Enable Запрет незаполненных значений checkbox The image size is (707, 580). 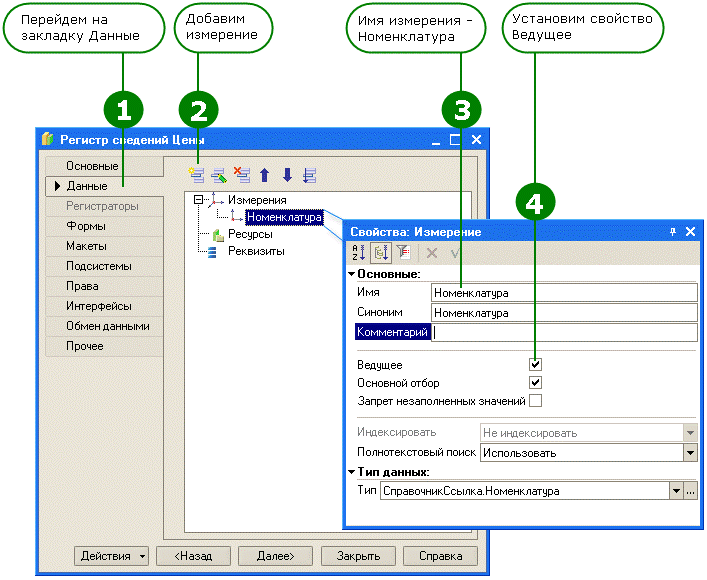coord(536,401)
